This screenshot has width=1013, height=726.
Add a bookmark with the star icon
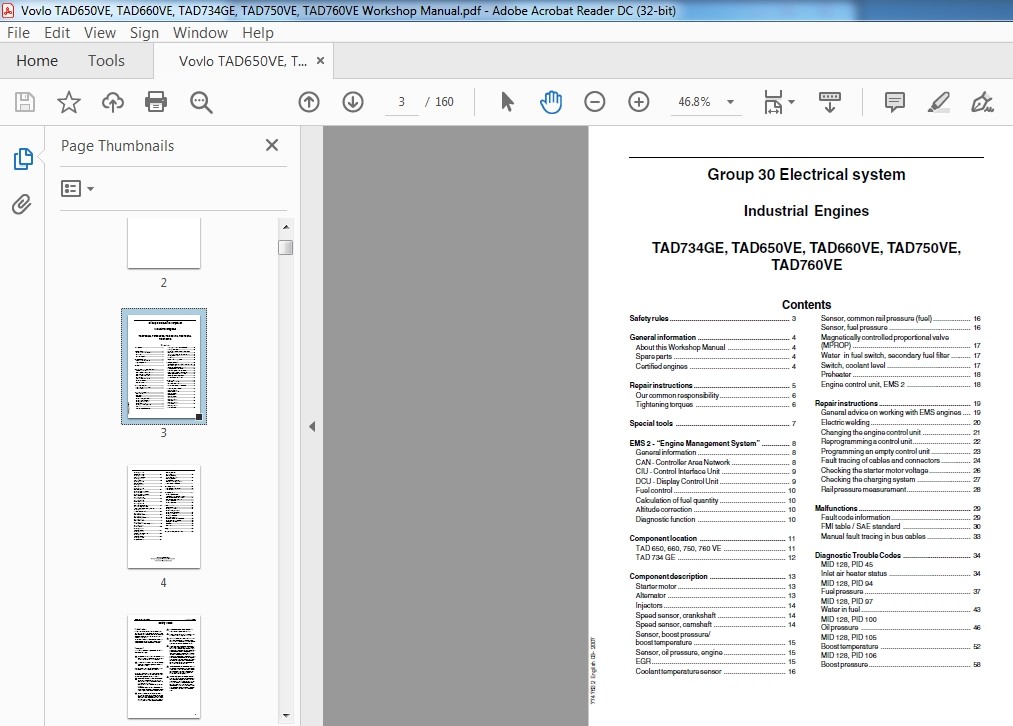(x=68, y=102)
